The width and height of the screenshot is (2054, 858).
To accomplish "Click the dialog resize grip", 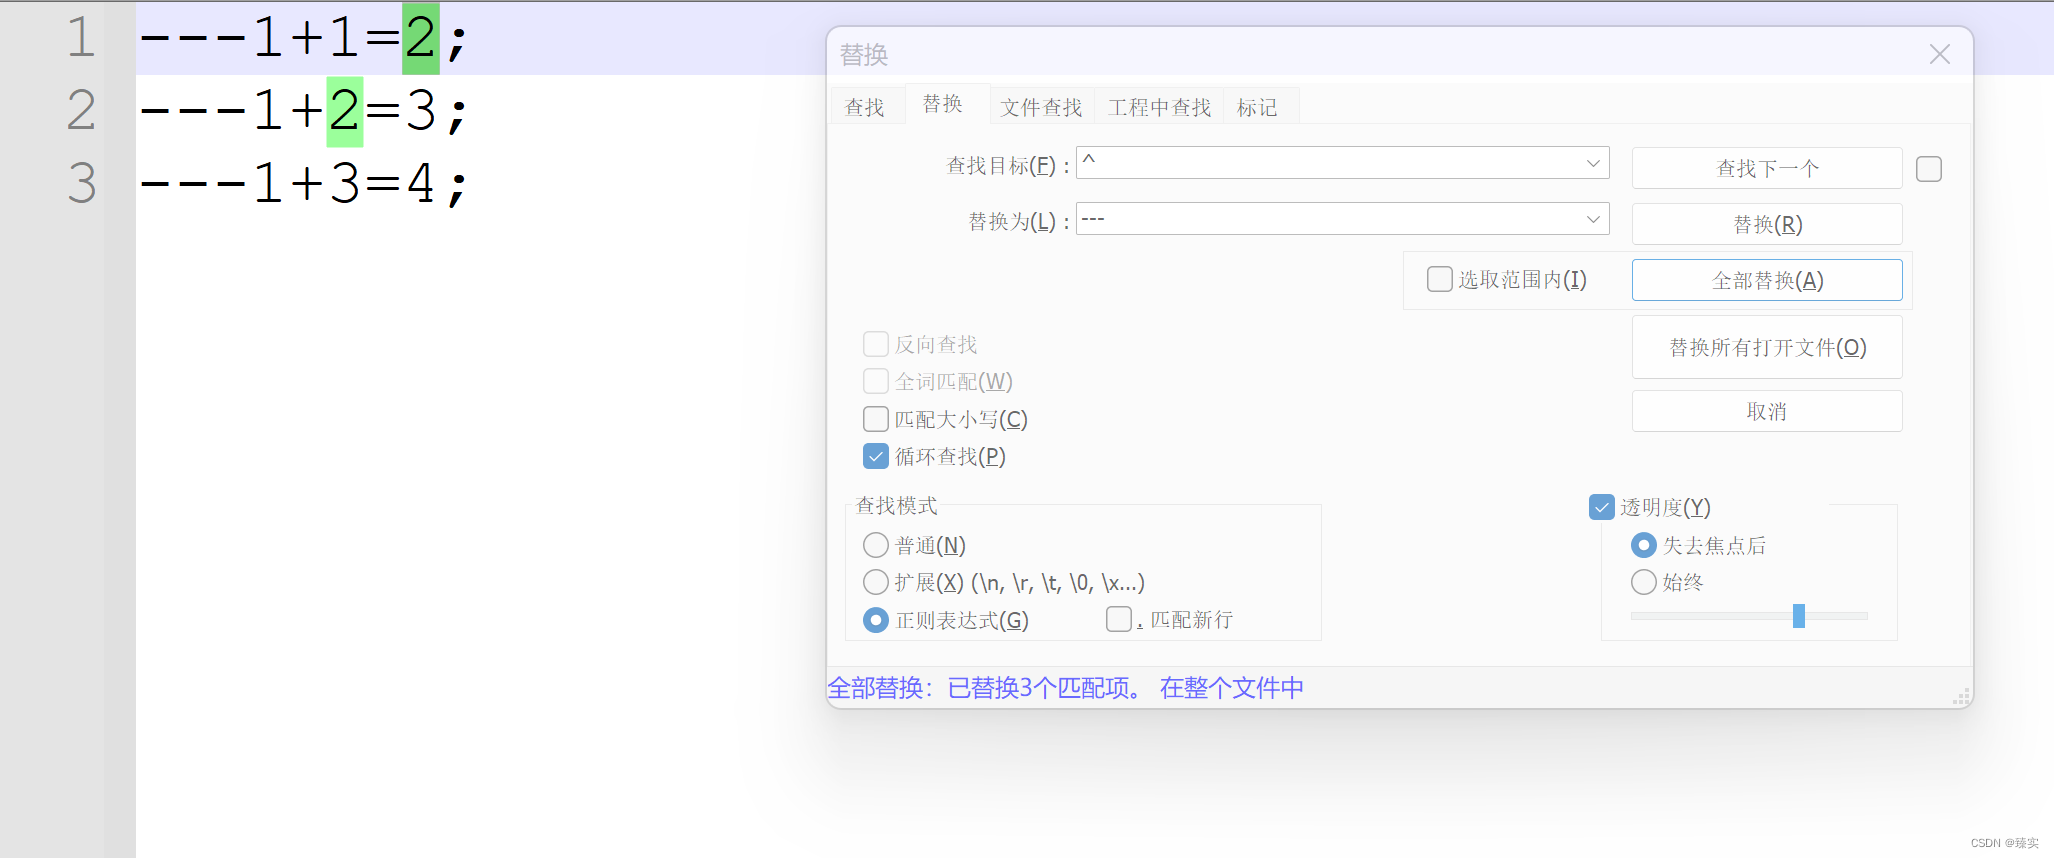I will 1962,697.
